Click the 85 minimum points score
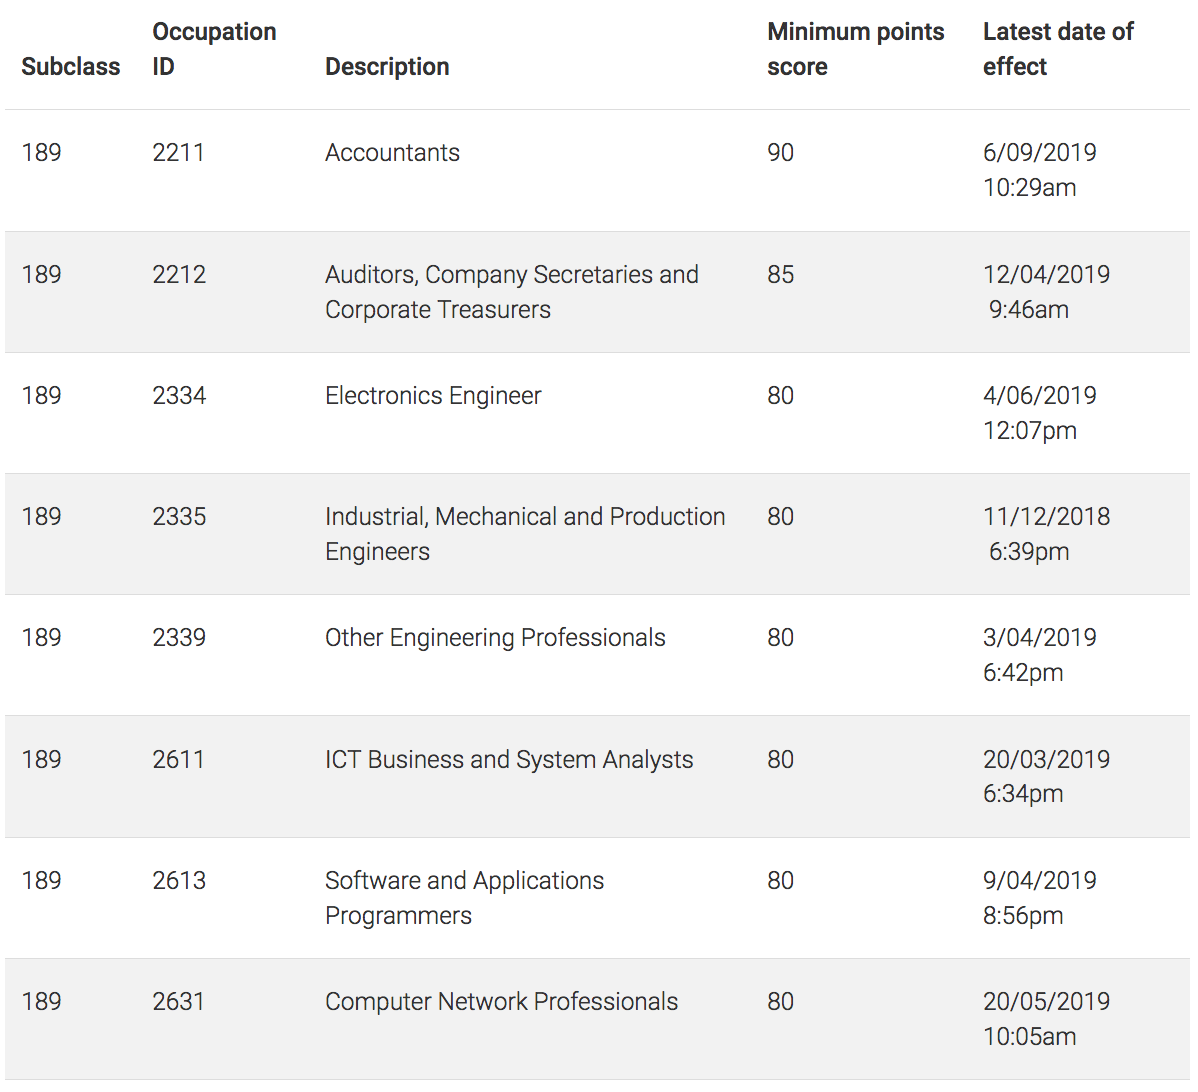 tap(780, 275)
